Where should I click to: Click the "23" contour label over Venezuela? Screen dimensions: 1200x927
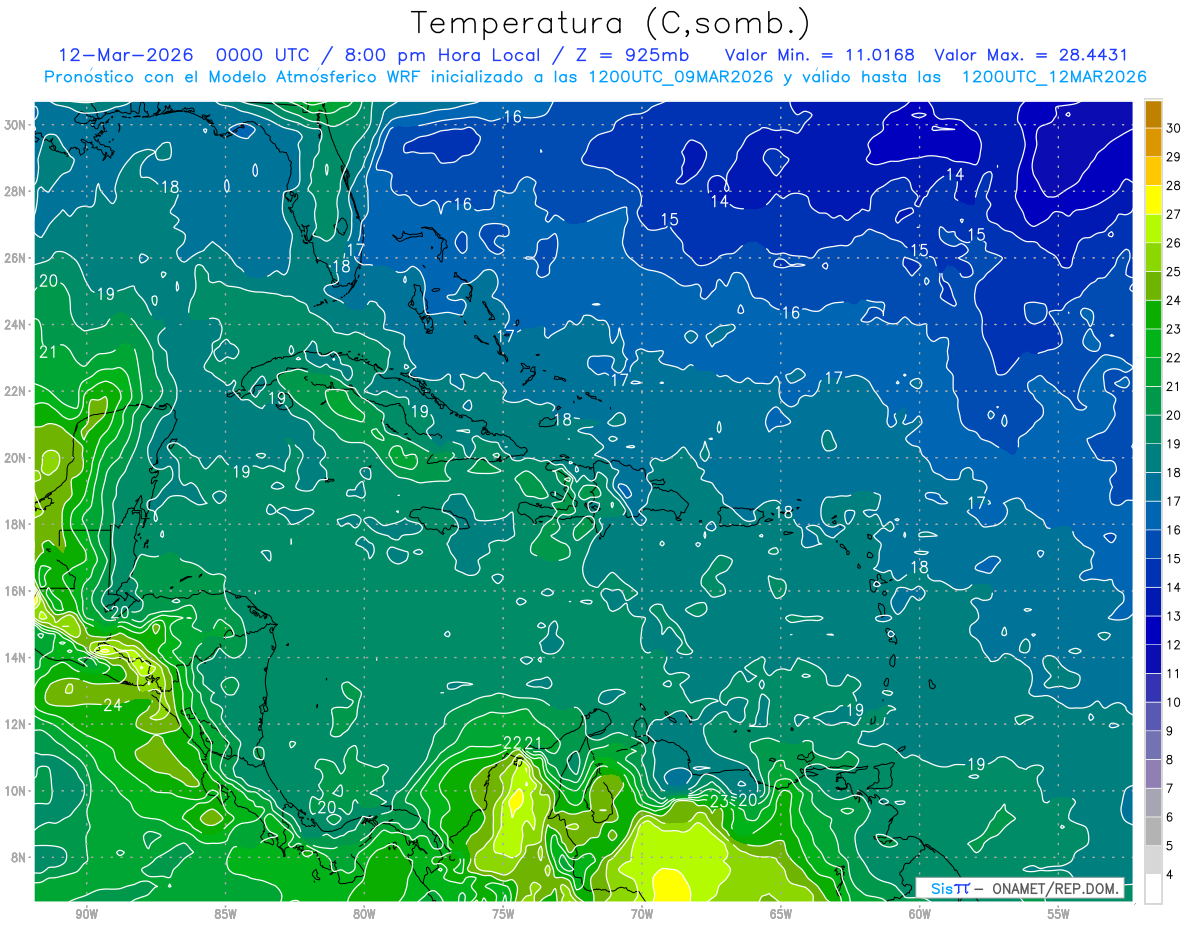[x=719, y=800]
